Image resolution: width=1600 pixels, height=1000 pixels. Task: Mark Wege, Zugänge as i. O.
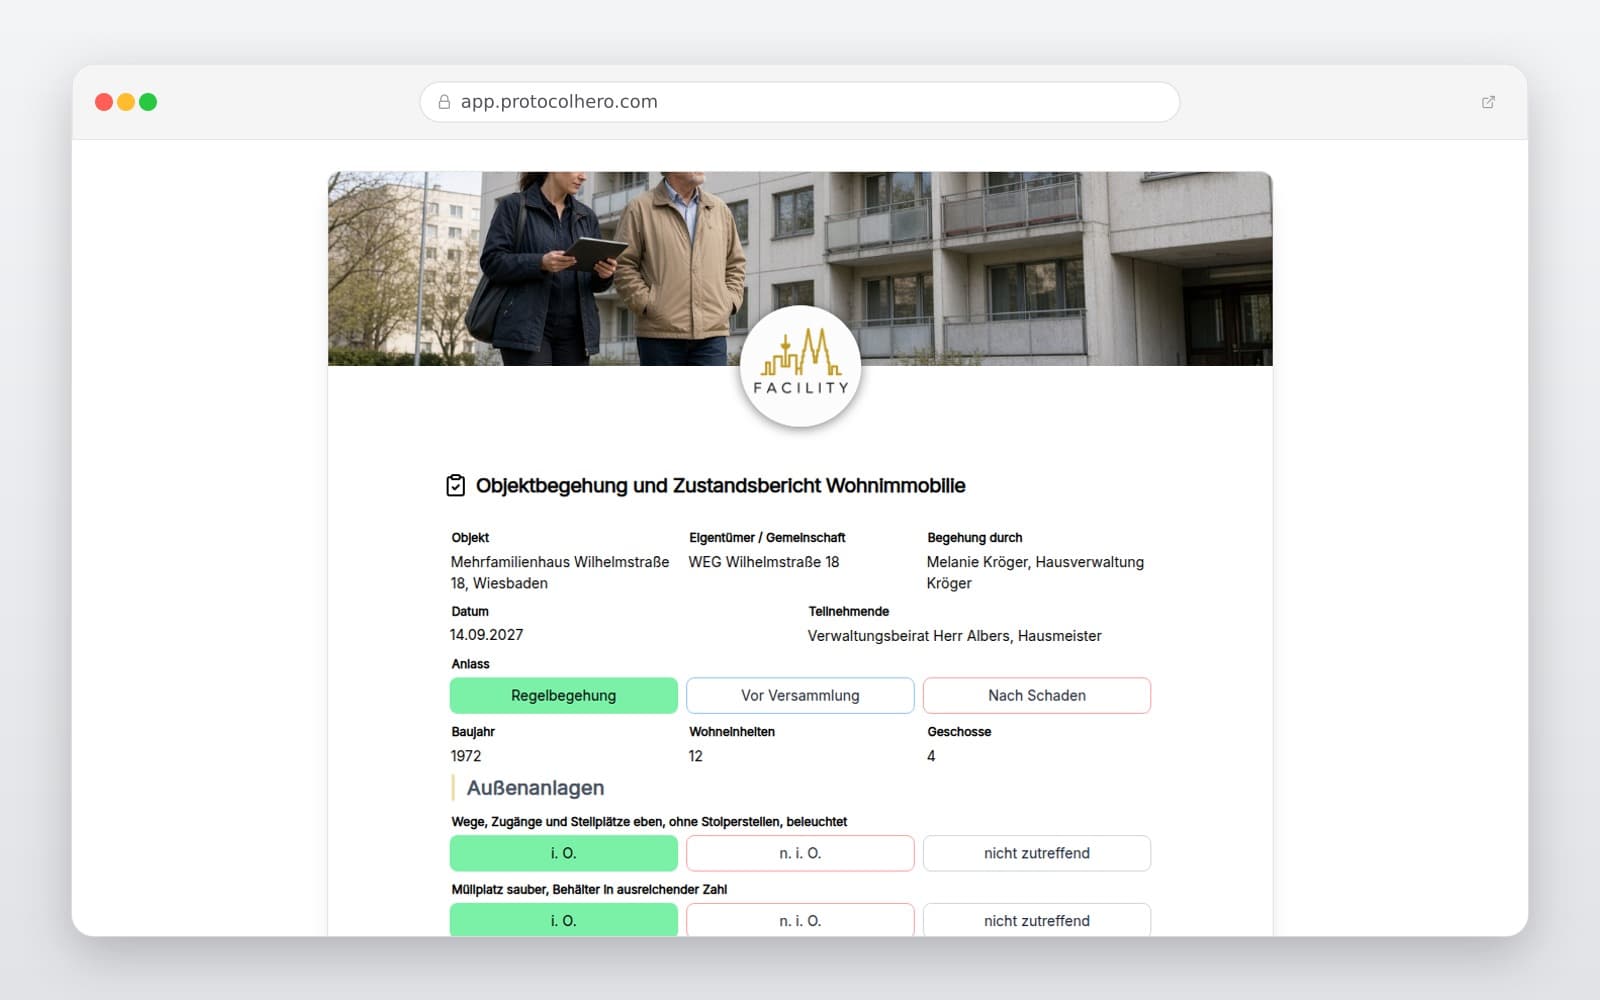564,854
